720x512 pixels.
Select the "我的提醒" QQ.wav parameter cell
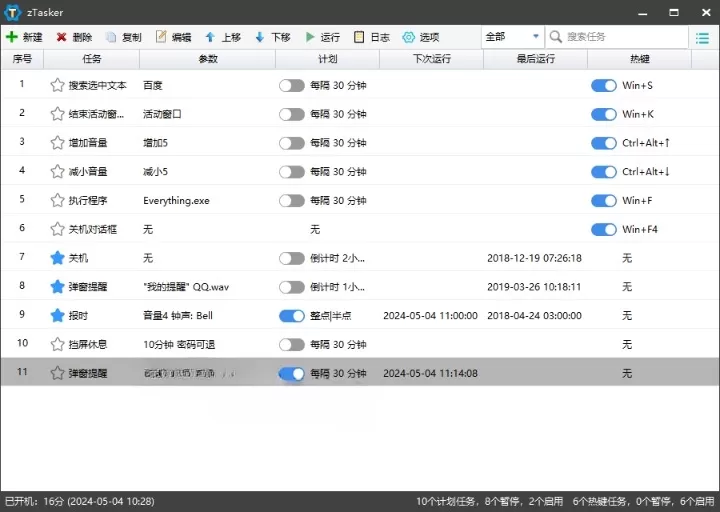pos(186,287)
